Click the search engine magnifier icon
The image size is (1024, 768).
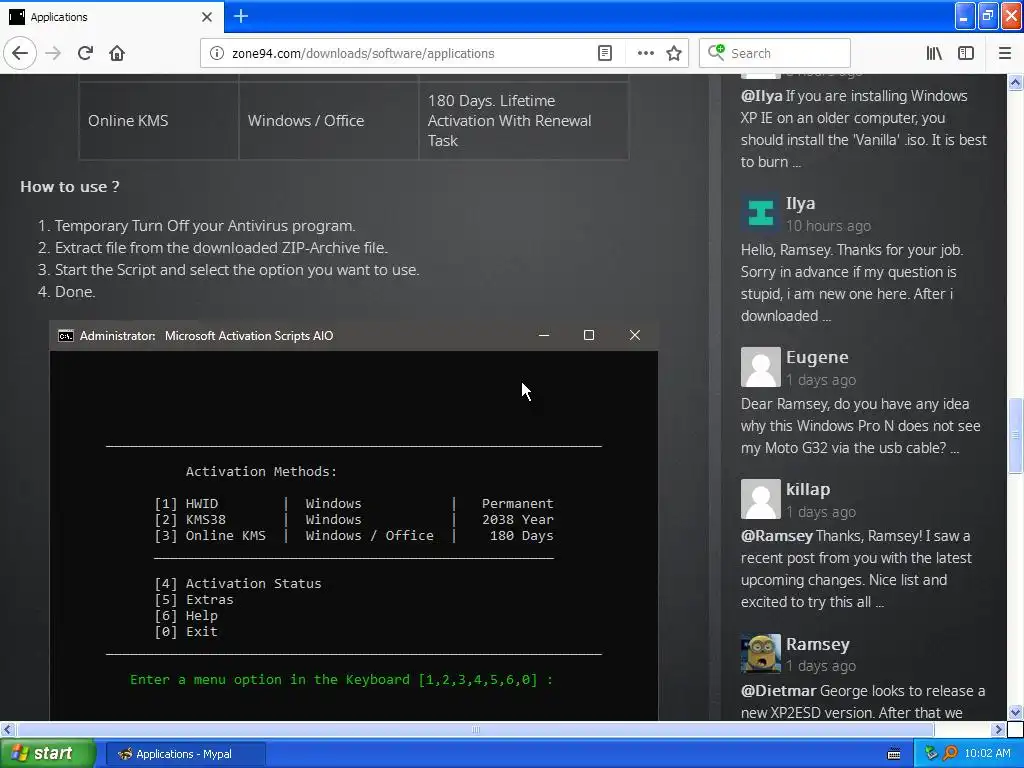[x=716, y=52]
